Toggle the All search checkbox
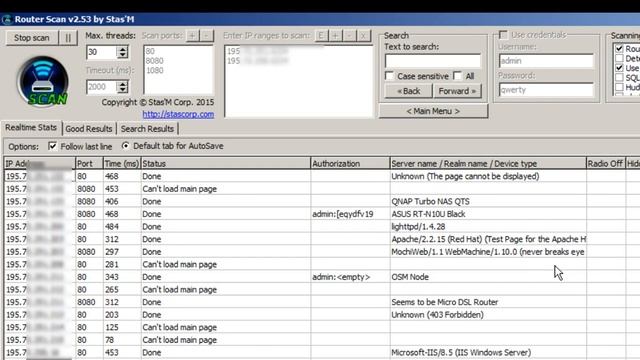The image size is (640, 360). point(458,76)
